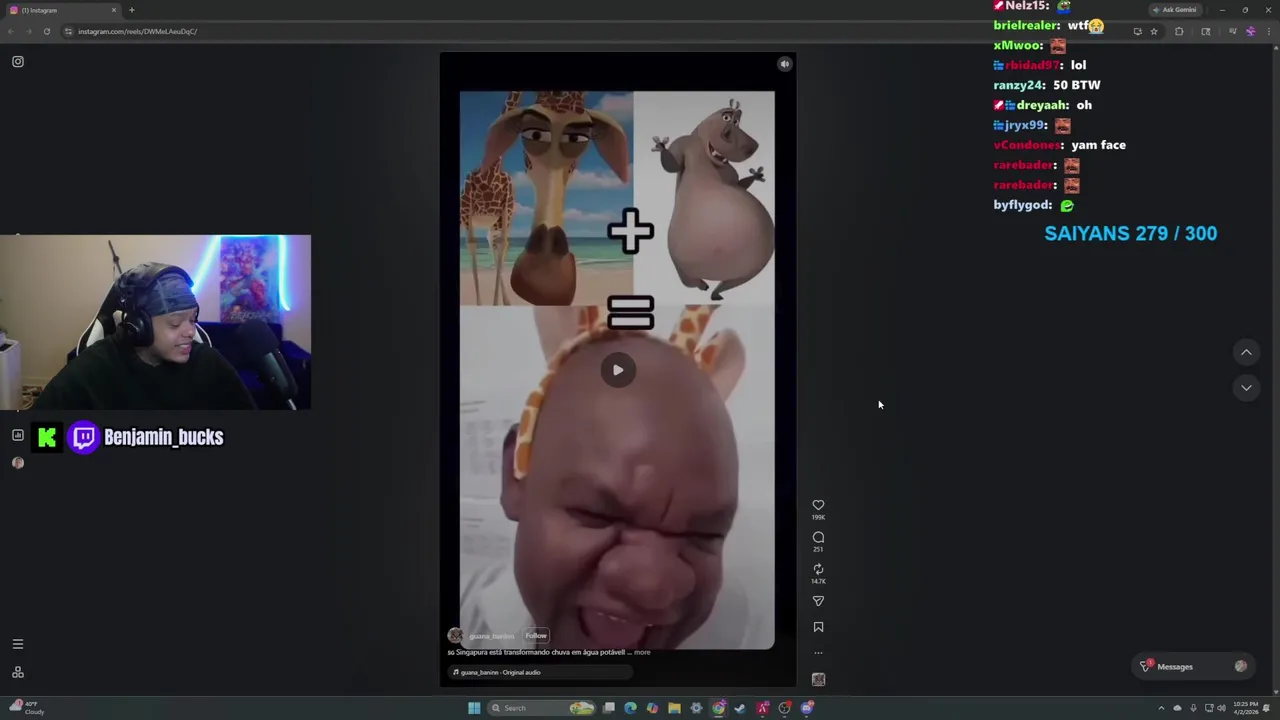The image size is (1280, 720).
Task: Switch to Chrome in the taskbar
Action: click(x=718, y=708)
